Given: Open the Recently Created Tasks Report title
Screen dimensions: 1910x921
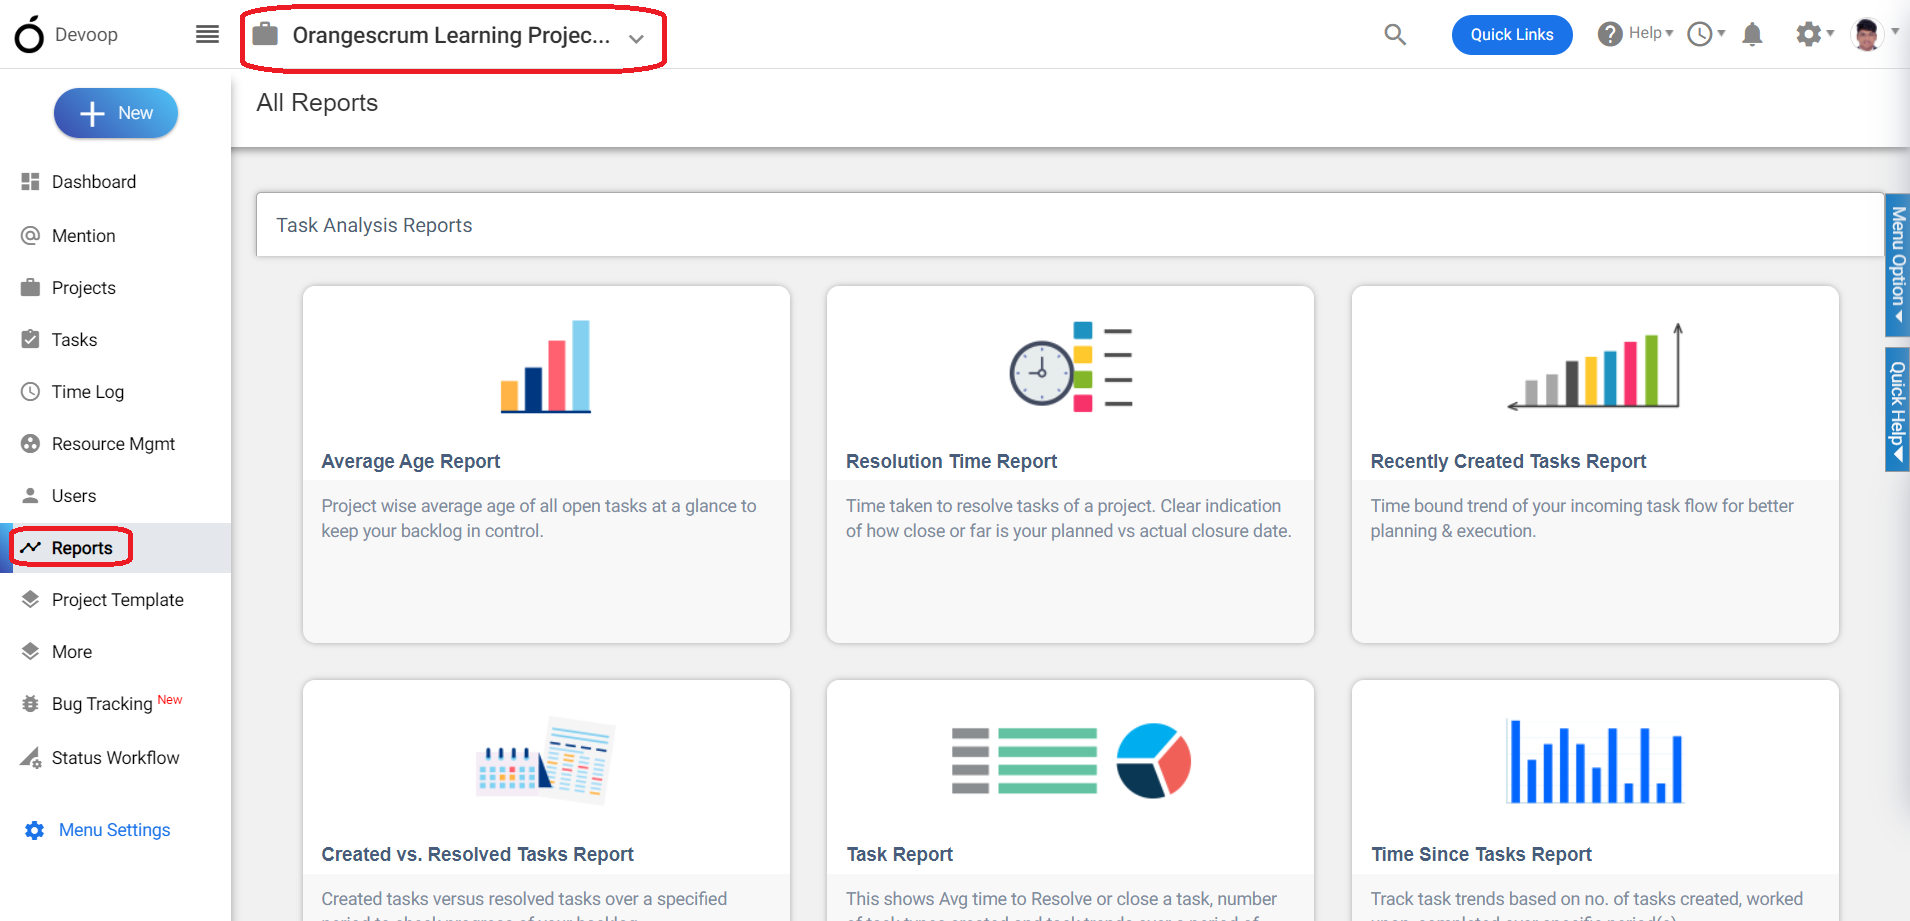Looking at the screenshot, I should [x=1508, y=461].
